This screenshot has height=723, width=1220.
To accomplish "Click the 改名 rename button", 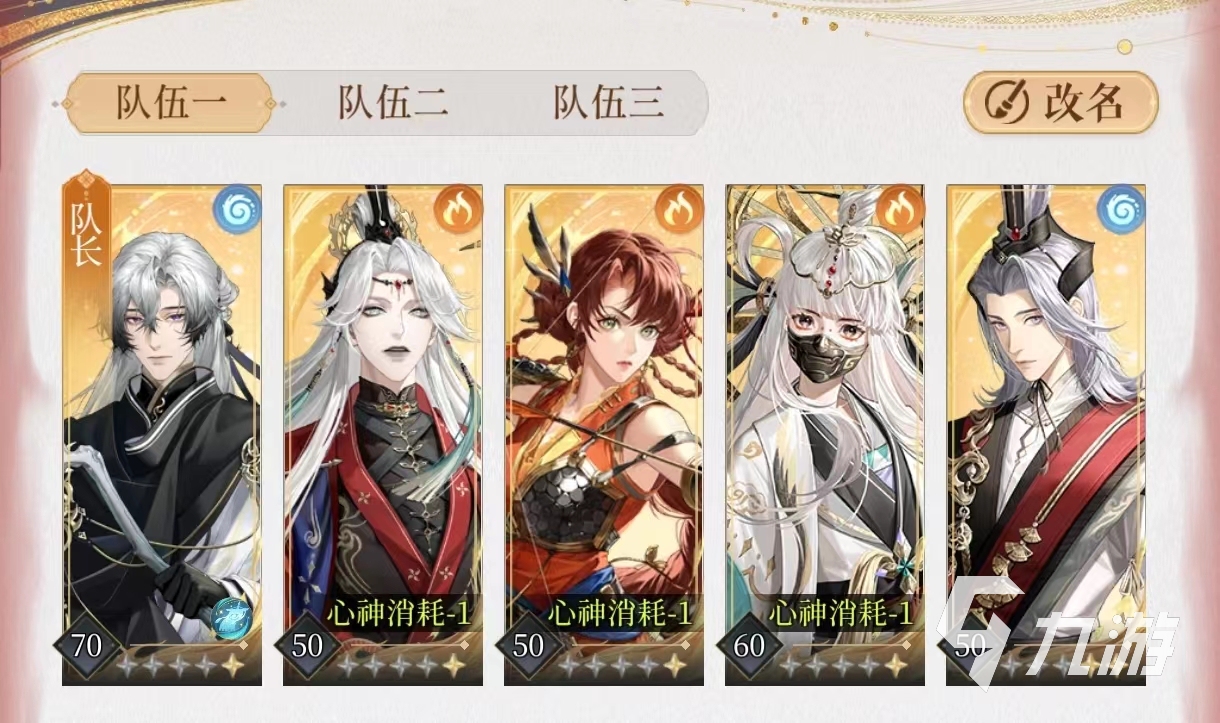I will [x=1061, y=102].
